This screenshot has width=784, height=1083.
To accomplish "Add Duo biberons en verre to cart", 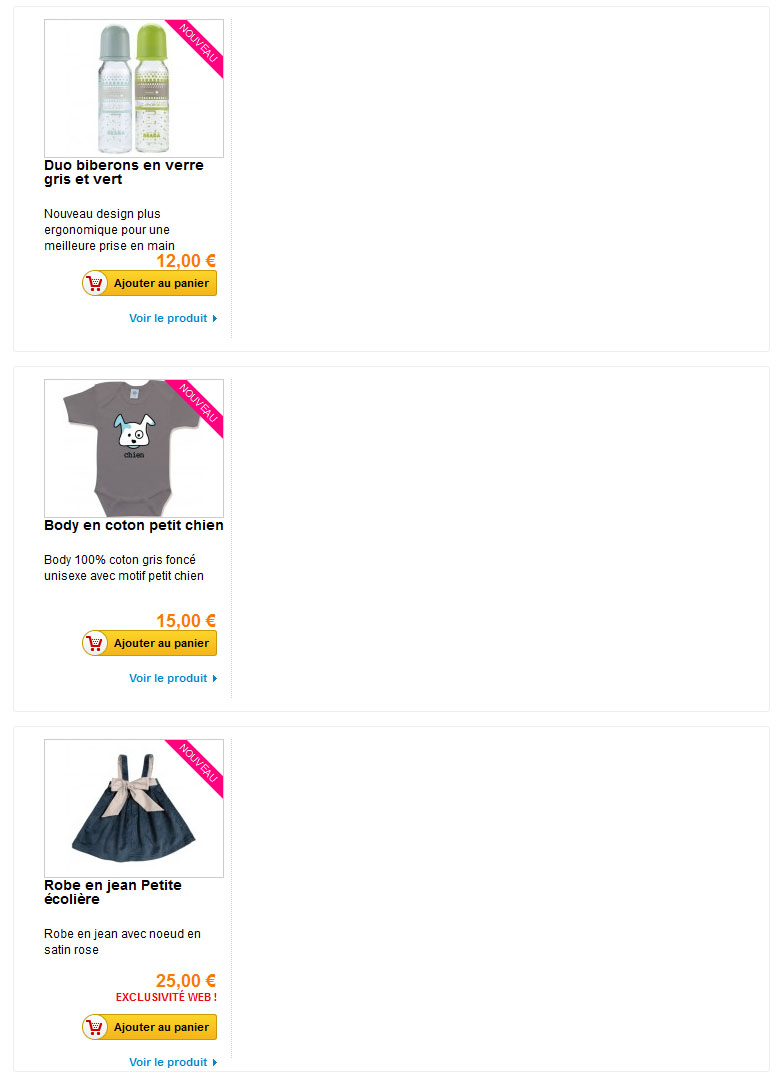I will (x=149, y=283).
